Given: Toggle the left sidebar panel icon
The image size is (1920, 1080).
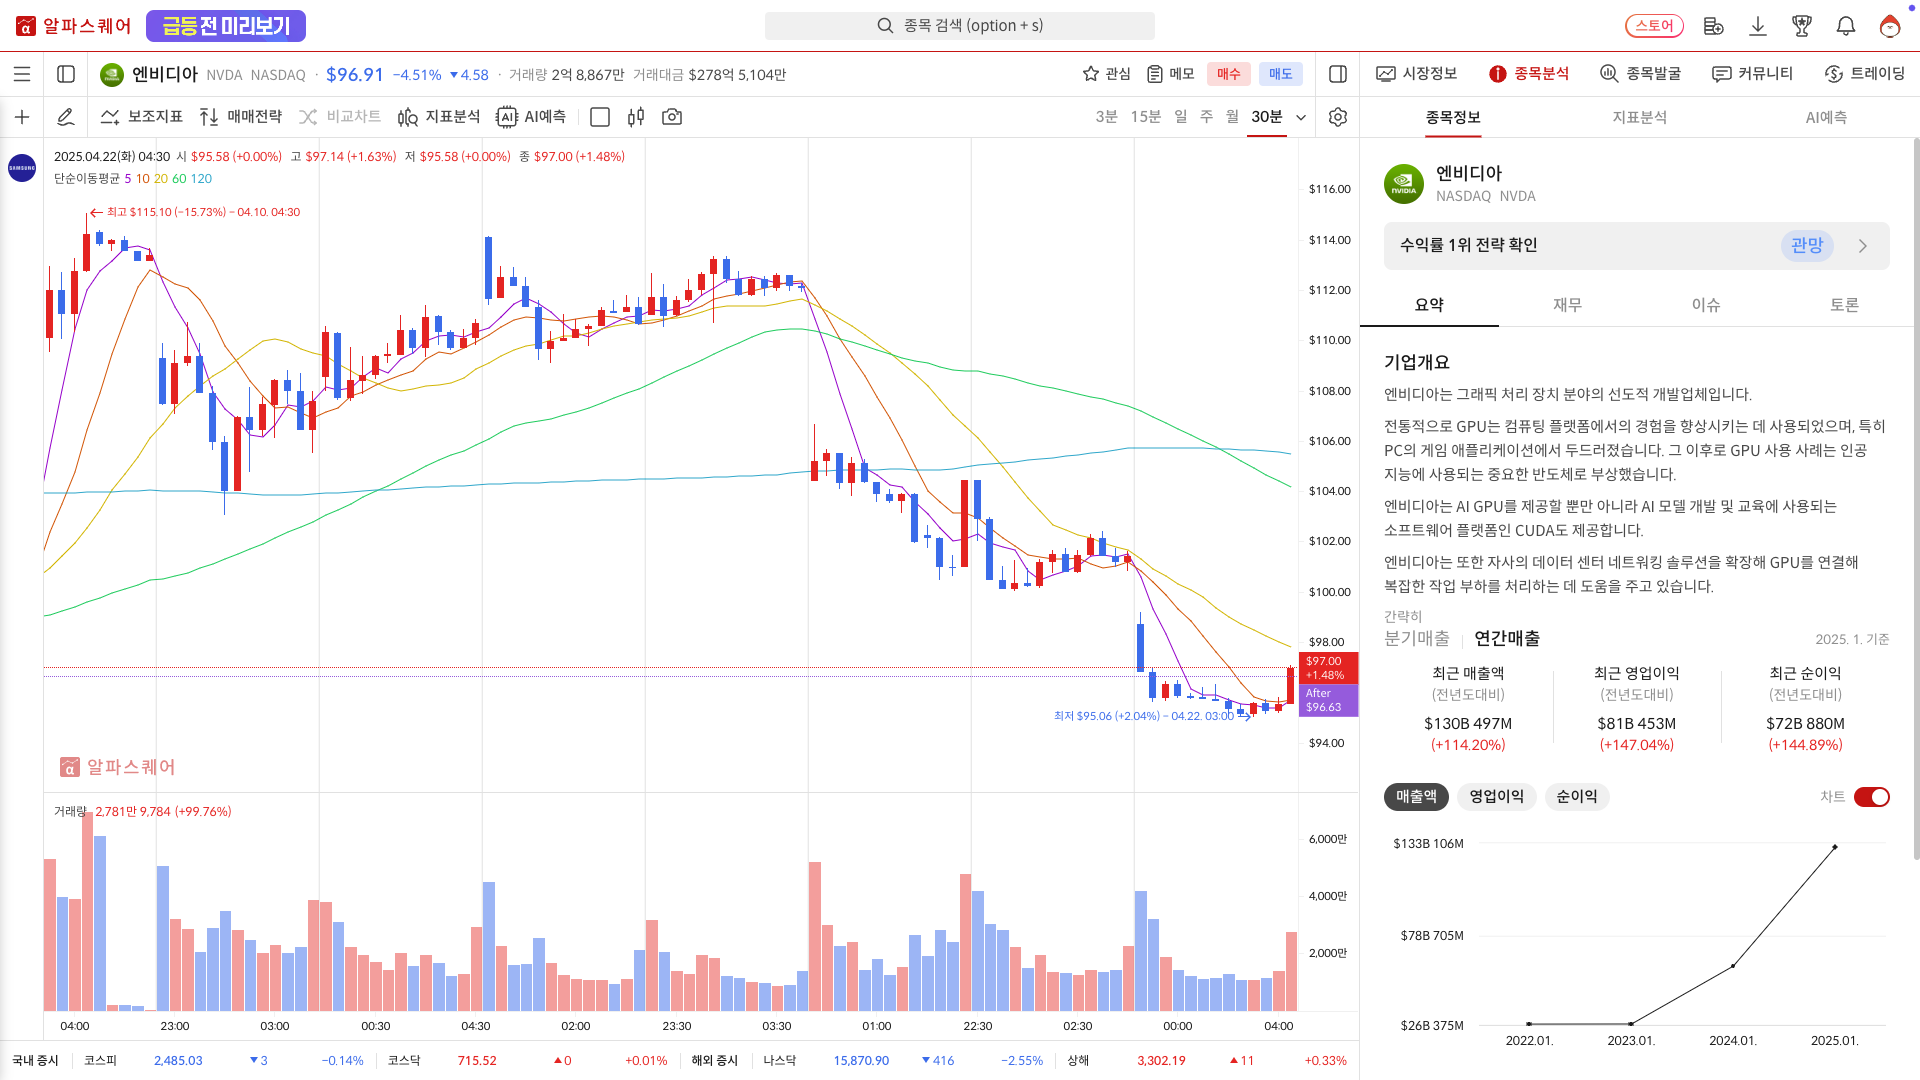Looking at the screenshot, I should click(66, 74).
